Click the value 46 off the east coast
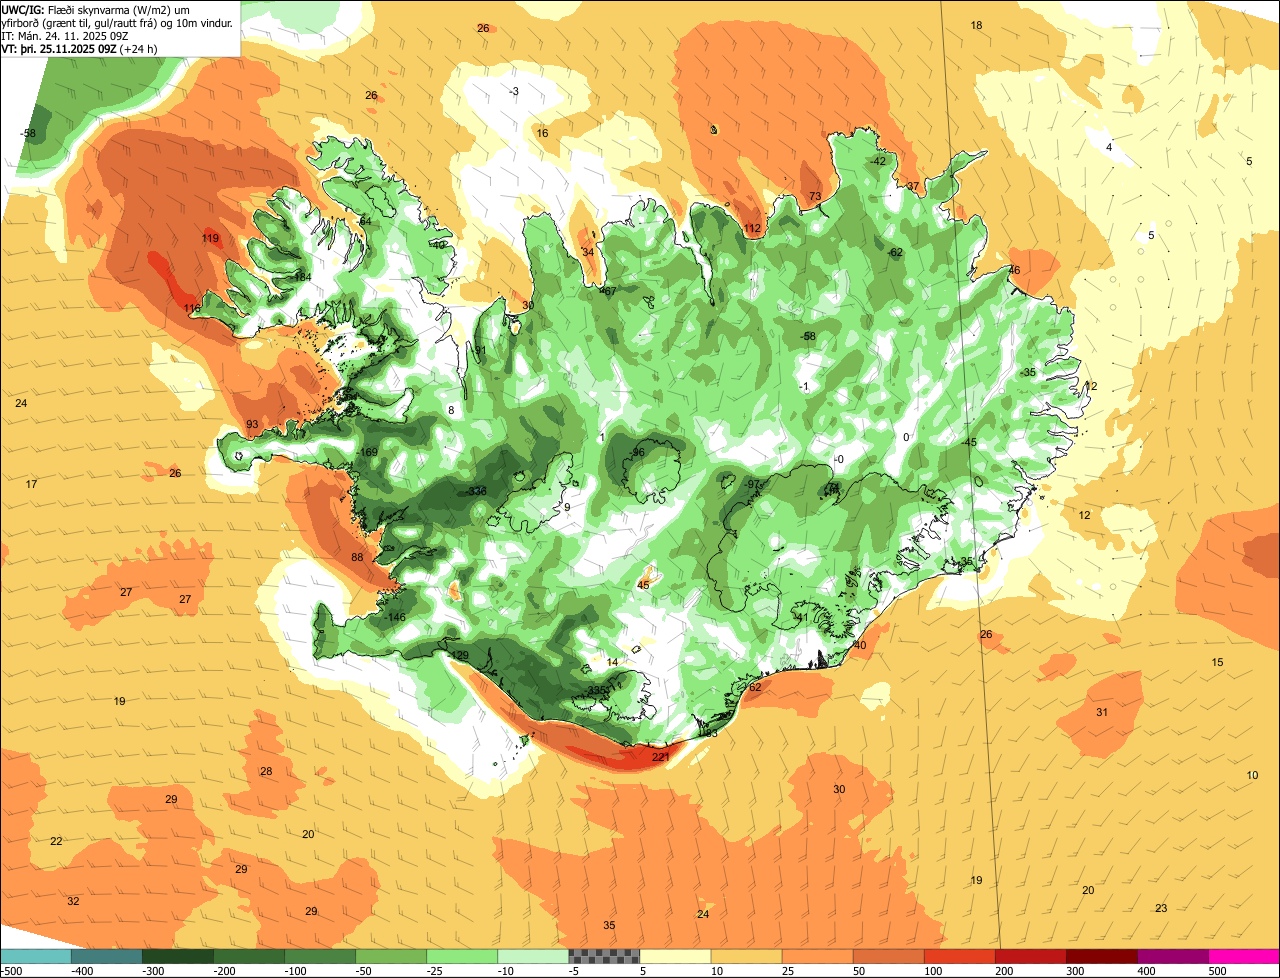 (1014, 270)
